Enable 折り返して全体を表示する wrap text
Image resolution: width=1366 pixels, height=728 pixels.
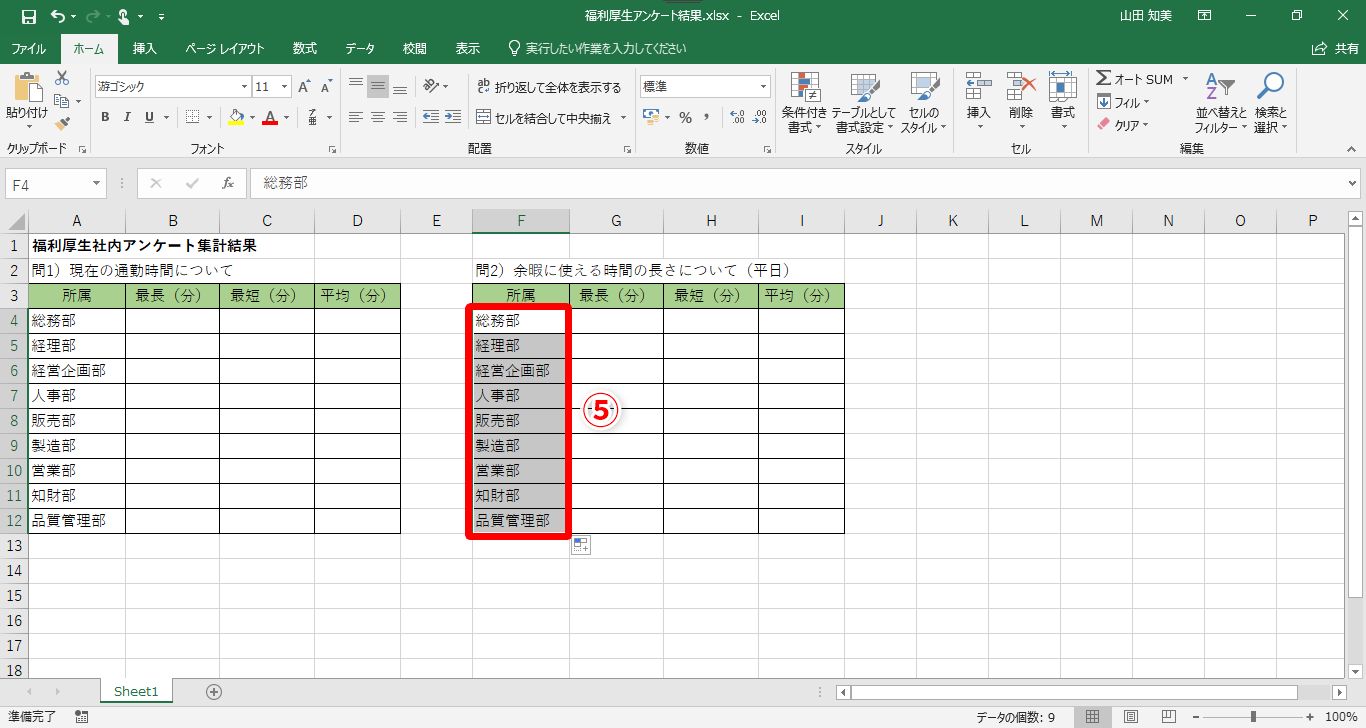pos(549,87)
